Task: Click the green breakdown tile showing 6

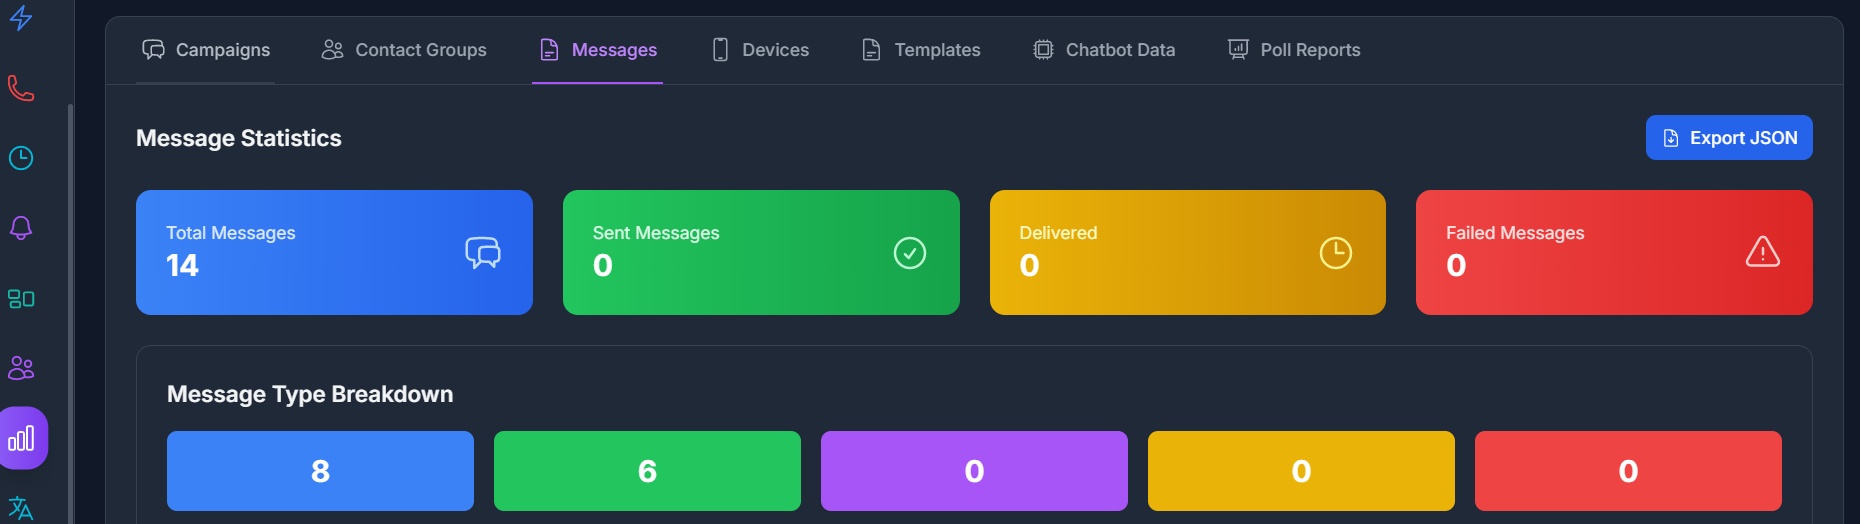Action: click(647, 471)
